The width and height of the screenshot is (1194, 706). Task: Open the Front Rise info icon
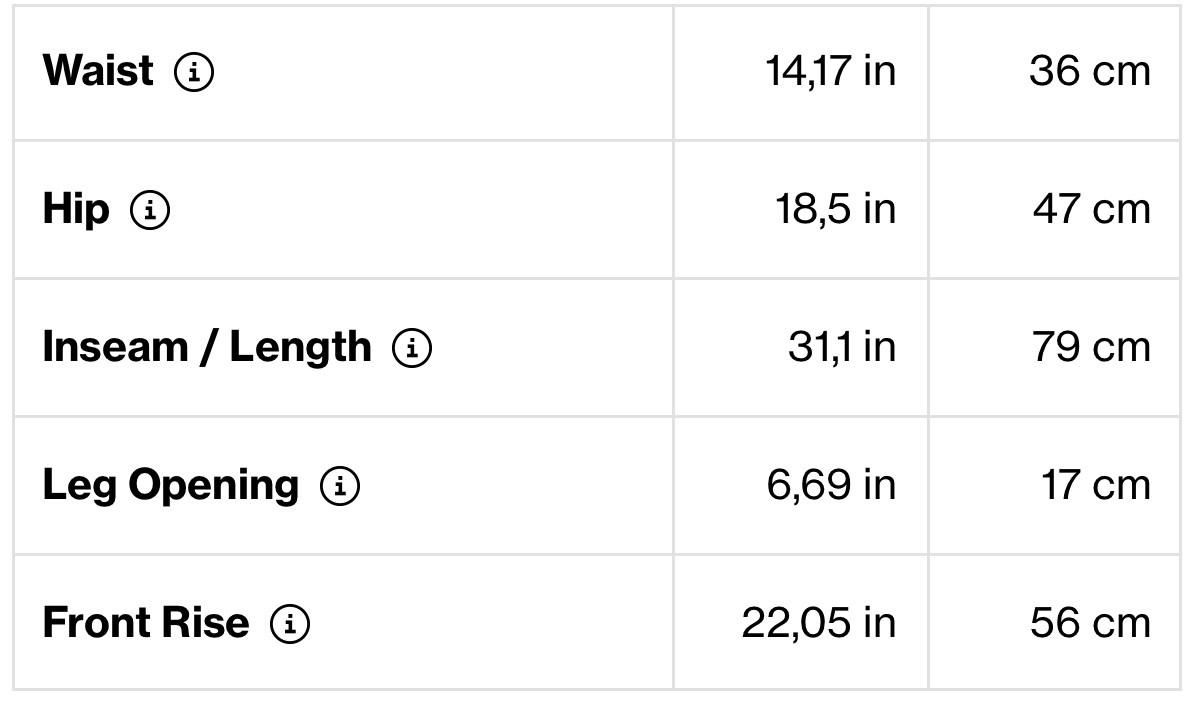pyautogui.click(x=290, y=624)
